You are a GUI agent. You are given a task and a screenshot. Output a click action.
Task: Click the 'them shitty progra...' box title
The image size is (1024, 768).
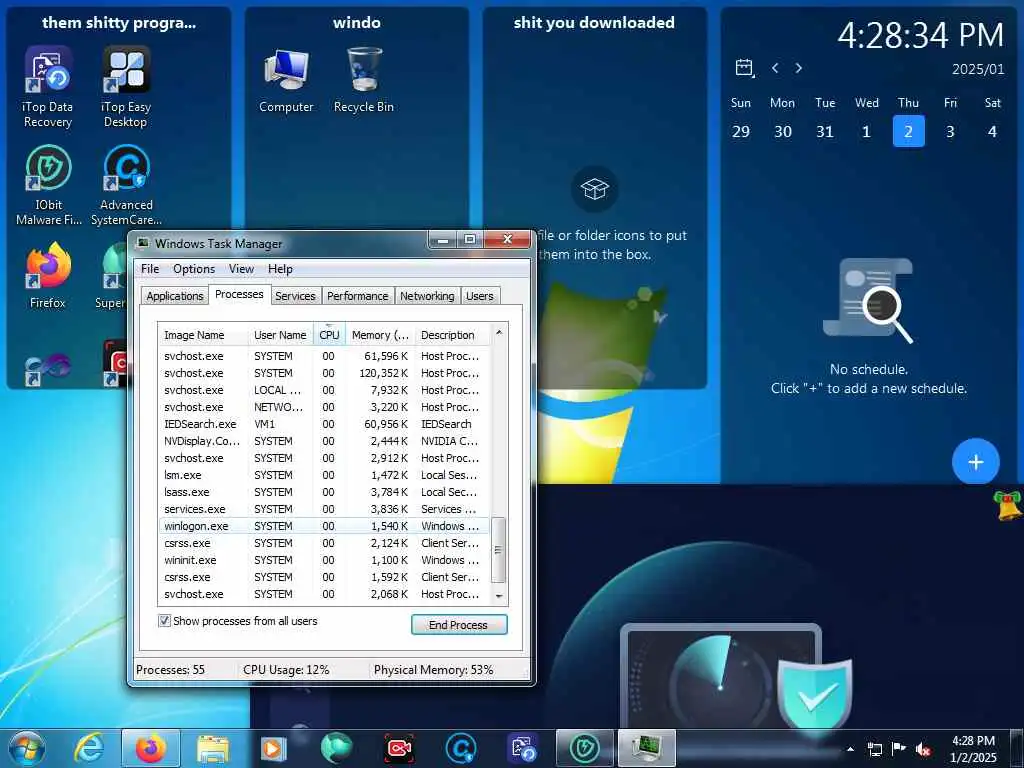tap(119, 23)
